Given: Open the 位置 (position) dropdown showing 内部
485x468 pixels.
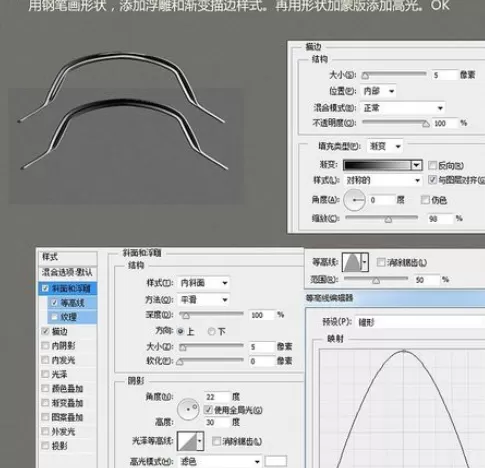Looking at the screenshot, I should [x=378, y=91].
